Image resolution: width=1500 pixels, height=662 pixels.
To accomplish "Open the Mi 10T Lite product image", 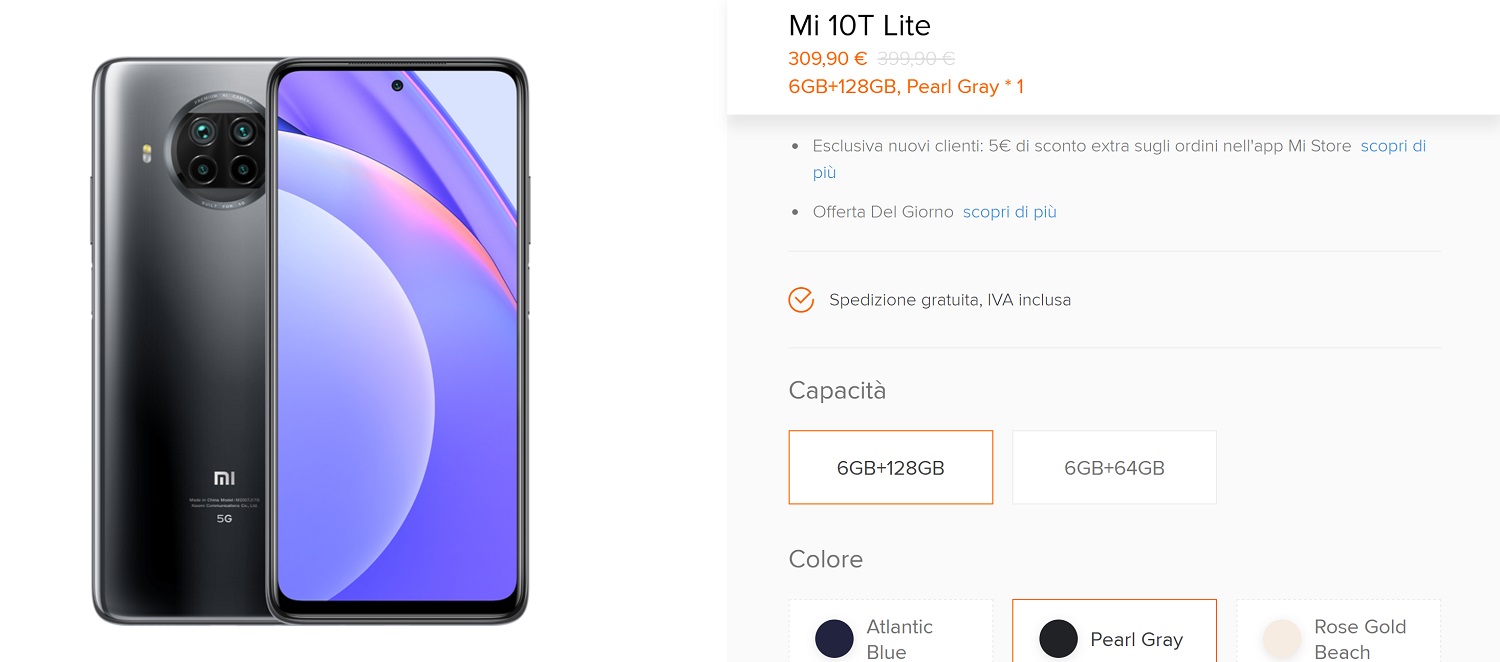I will 310,341.
